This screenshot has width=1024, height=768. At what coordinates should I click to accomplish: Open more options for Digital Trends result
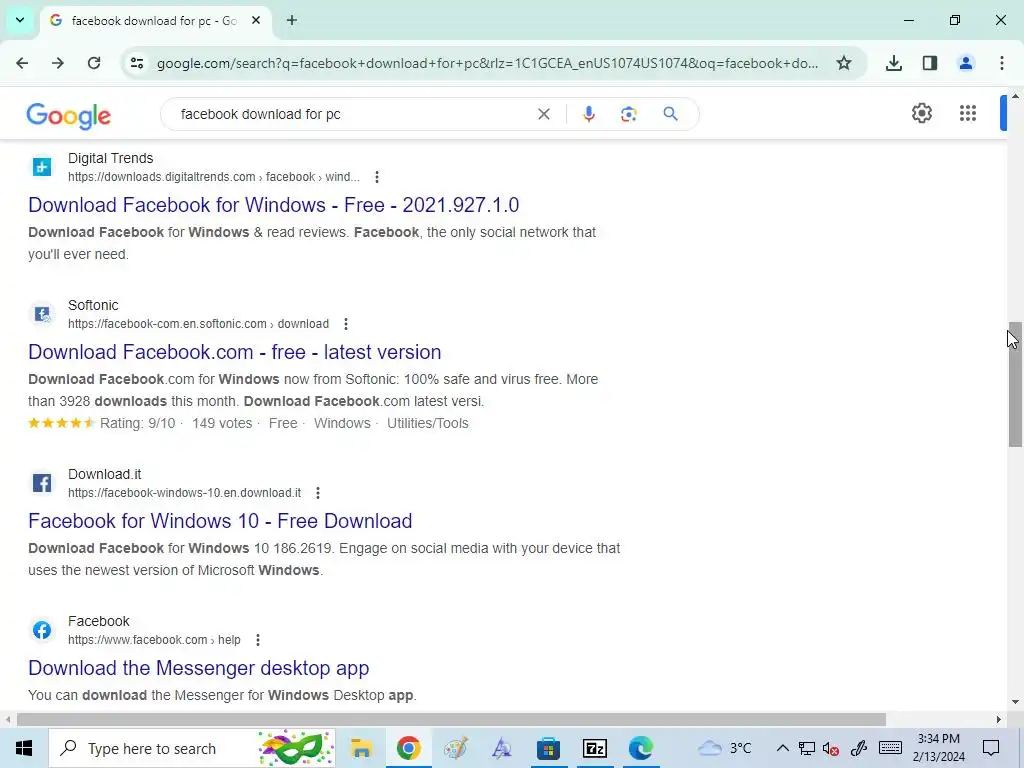pyautogui.click(x=377, y=177)
